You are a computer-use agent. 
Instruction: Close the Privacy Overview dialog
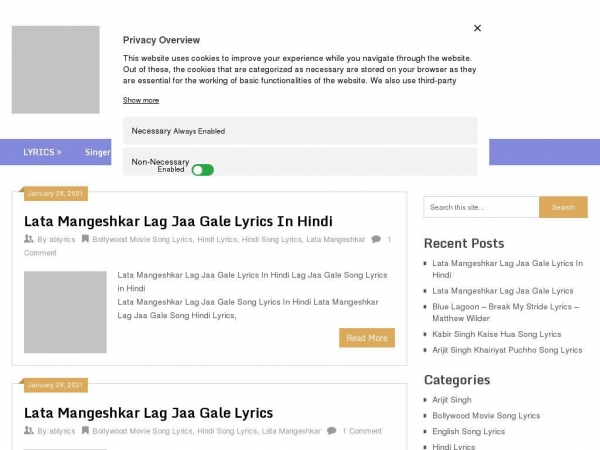pyautogui.click(x=477, y=28)
